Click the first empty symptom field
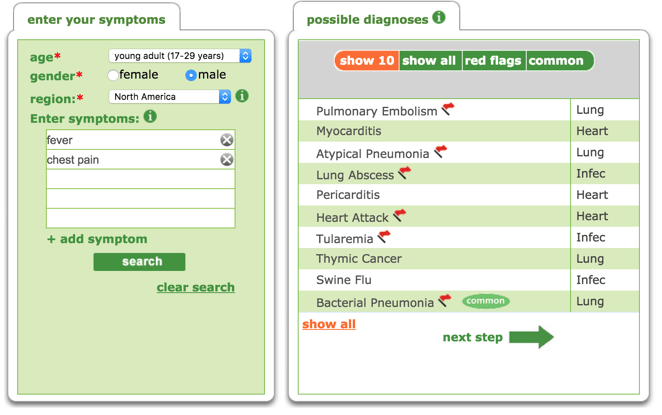This screenshot has width=662, height=415. 141,179
